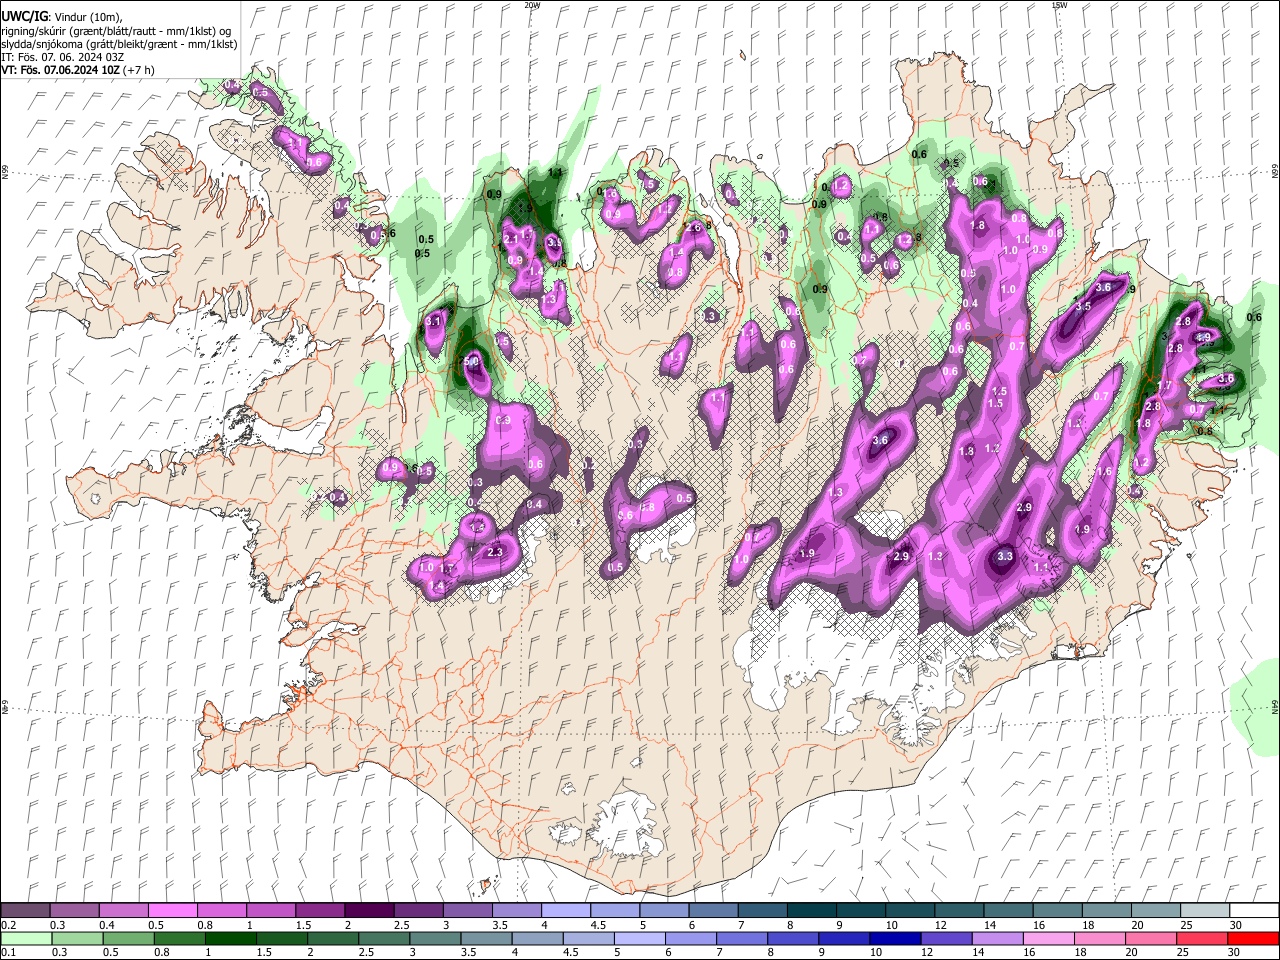Select the light pink 16 rain legend swatch
The width and height of the screenshot is (1280, 960).
[x=1049, y=938]
